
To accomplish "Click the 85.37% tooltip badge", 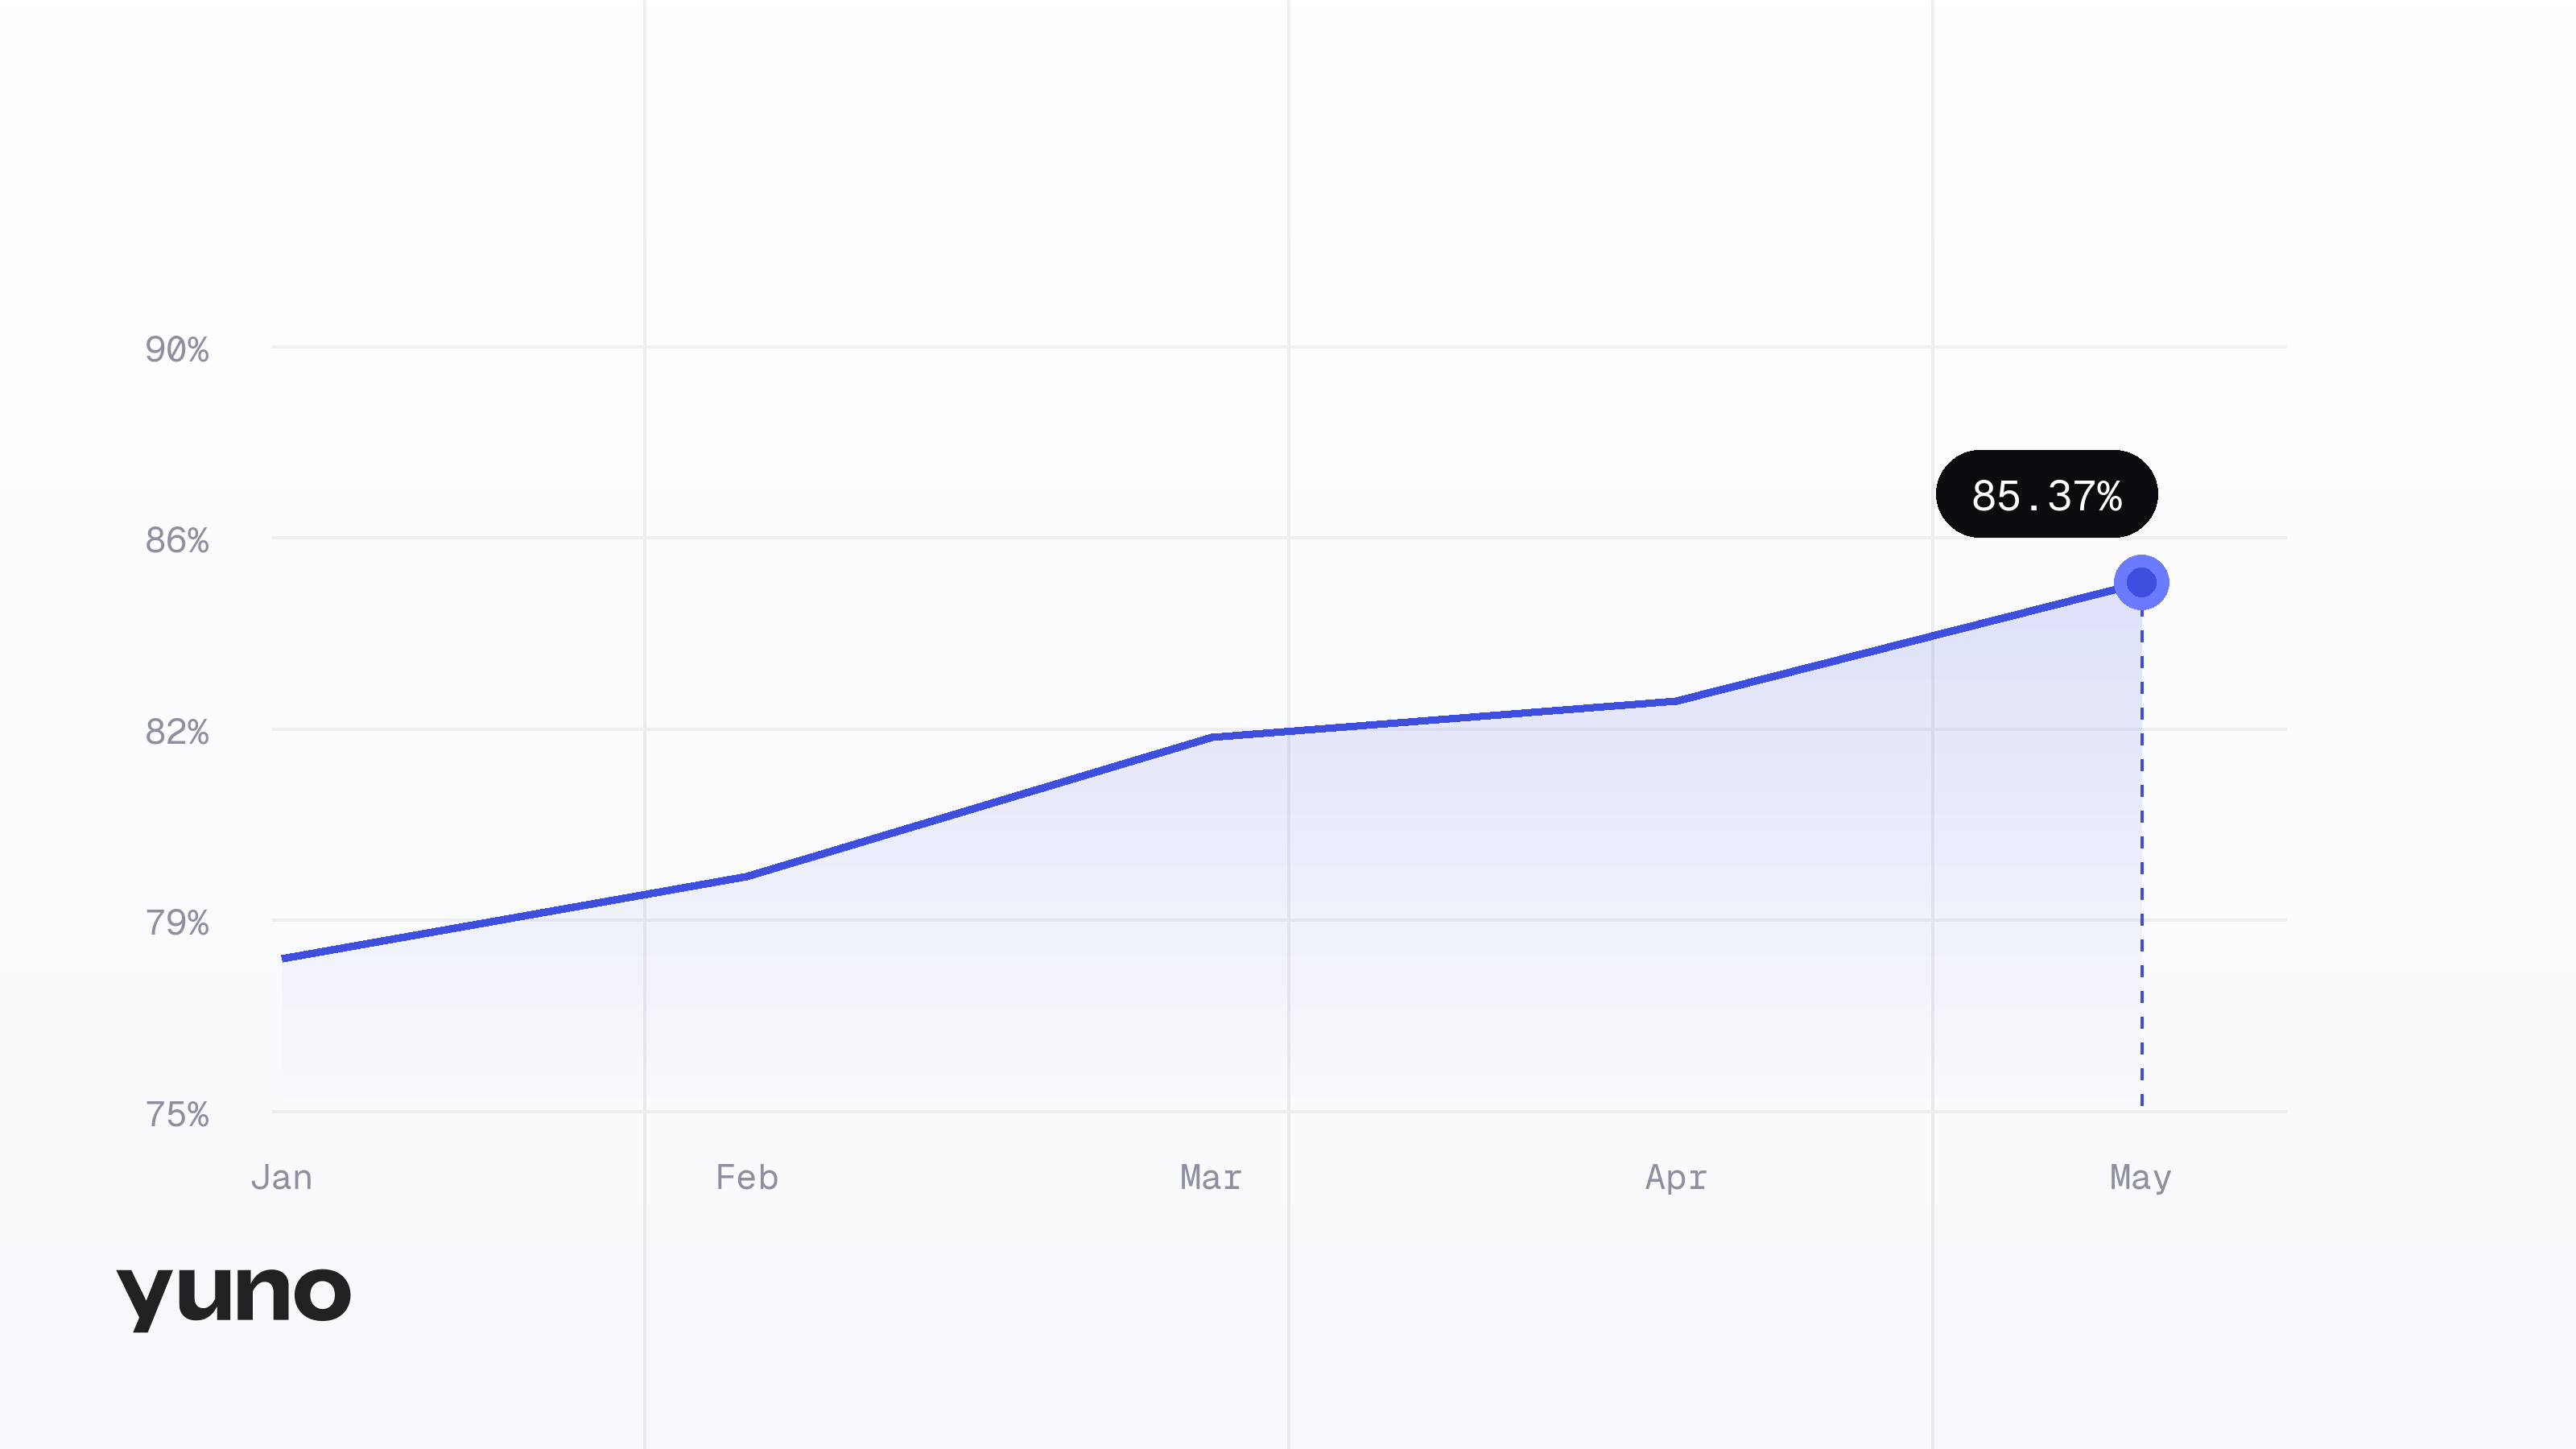I will tap(2046, 494).
